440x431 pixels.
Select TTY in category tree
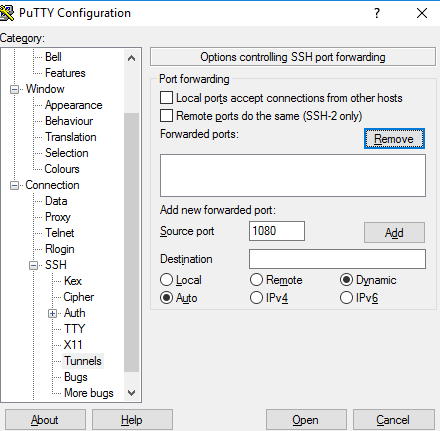74,329
